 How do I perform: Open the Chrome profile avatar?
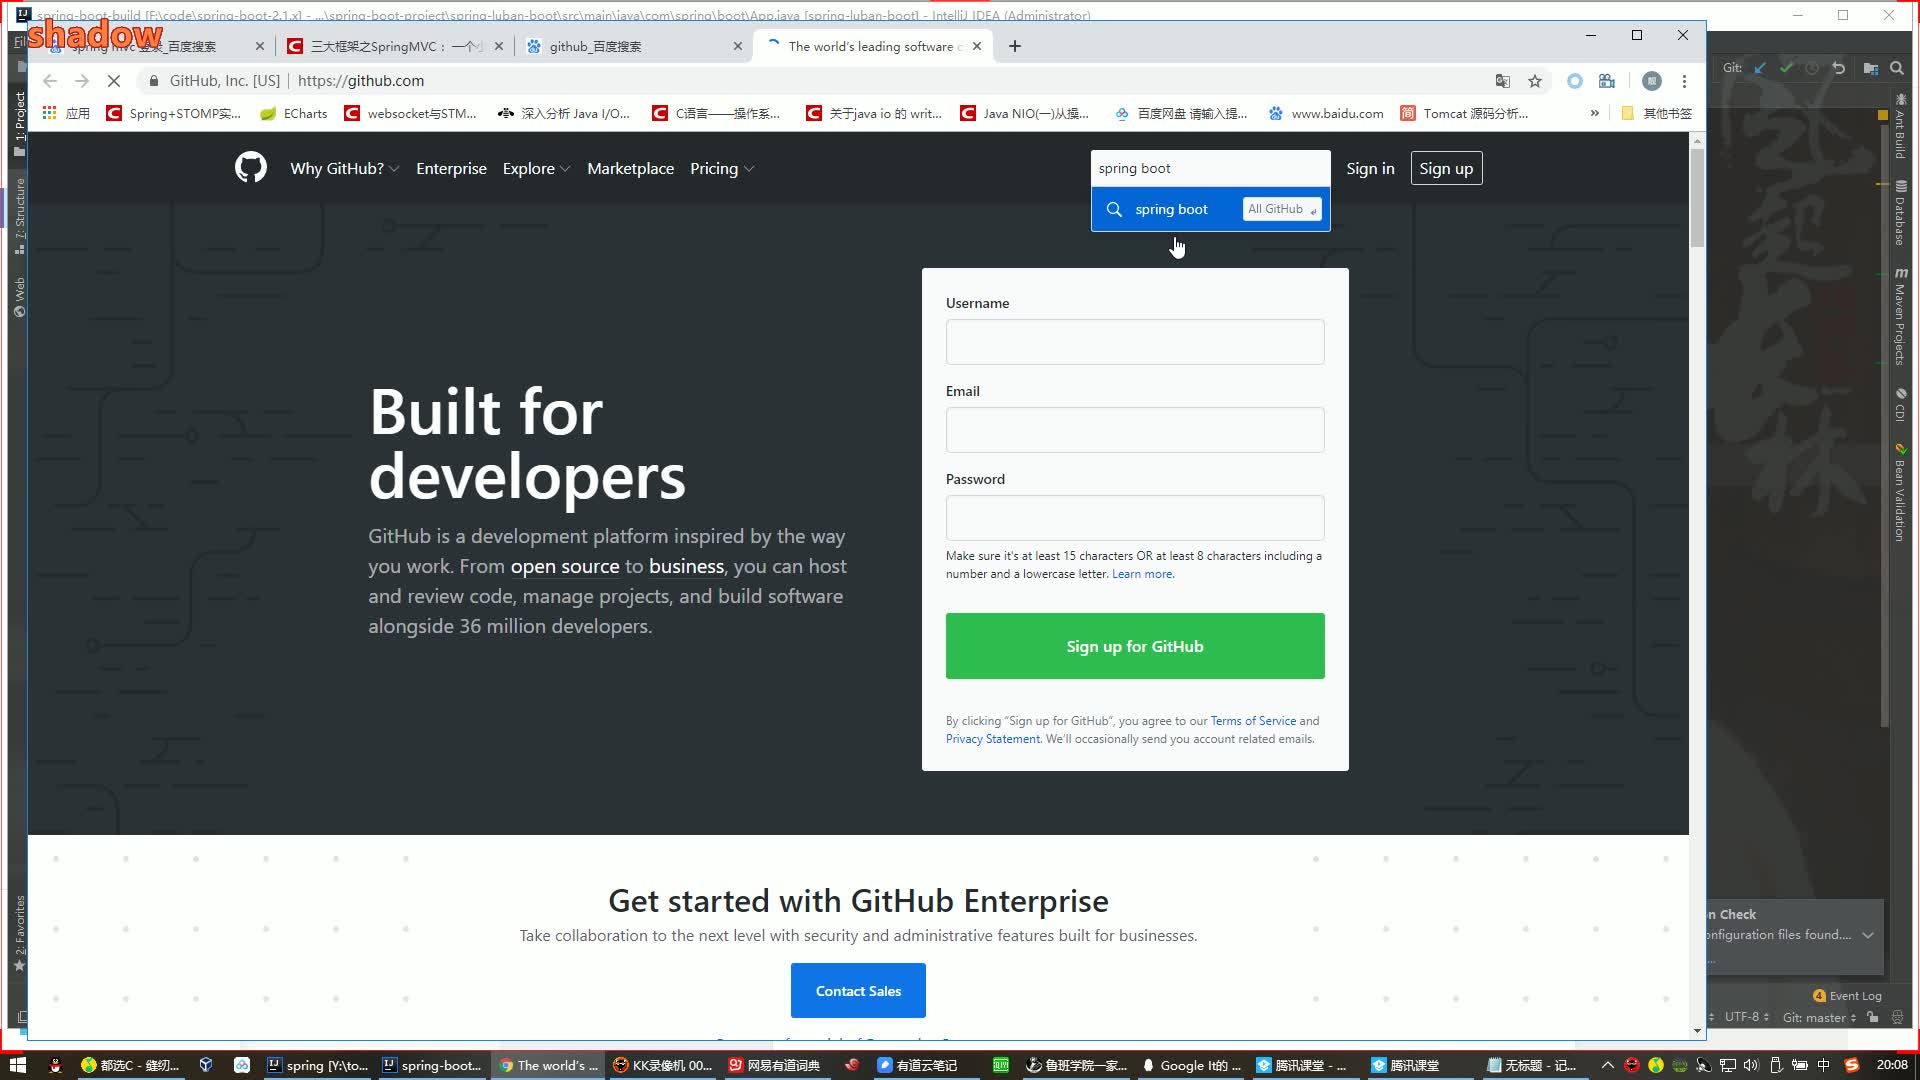click(x=1652, y=81)
